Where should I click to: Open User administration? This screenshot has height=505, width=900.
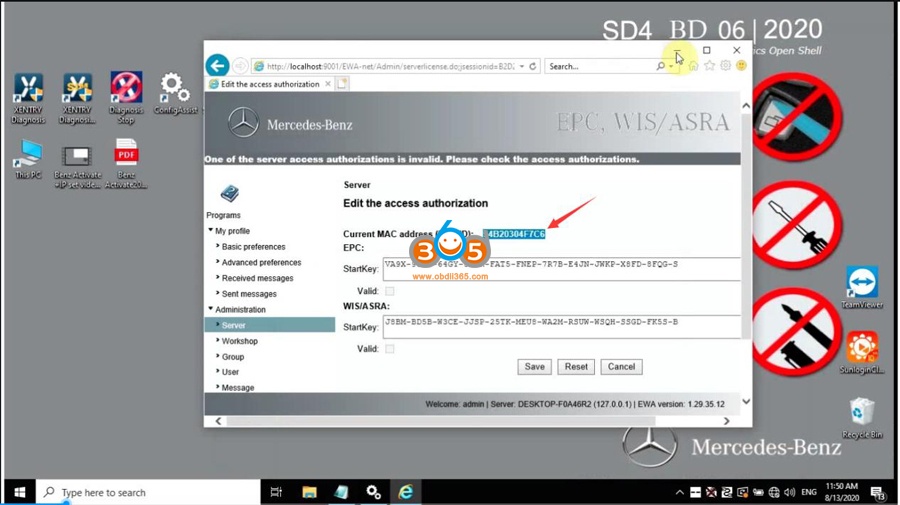point(230,372)
